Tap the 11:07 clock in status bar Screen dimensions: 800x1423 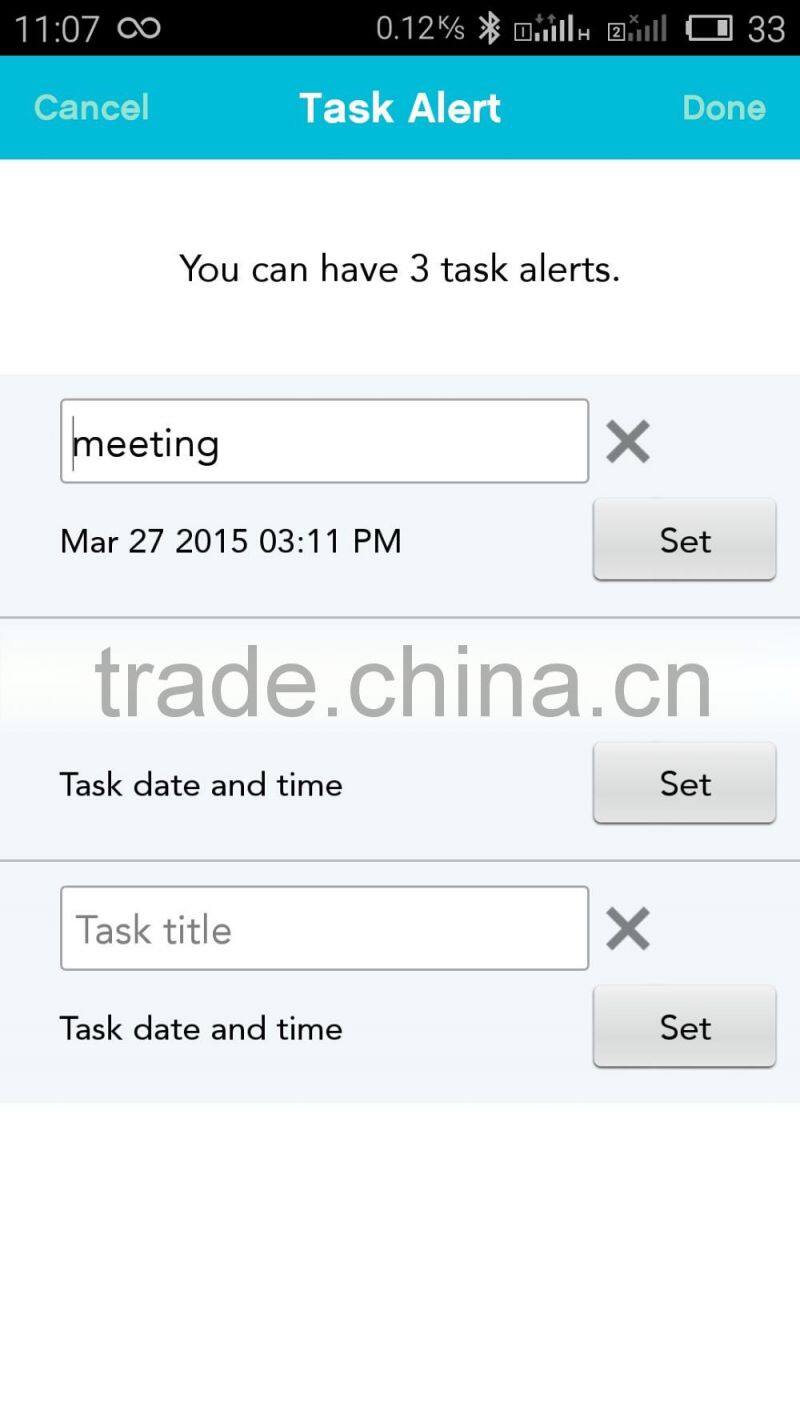57,28
